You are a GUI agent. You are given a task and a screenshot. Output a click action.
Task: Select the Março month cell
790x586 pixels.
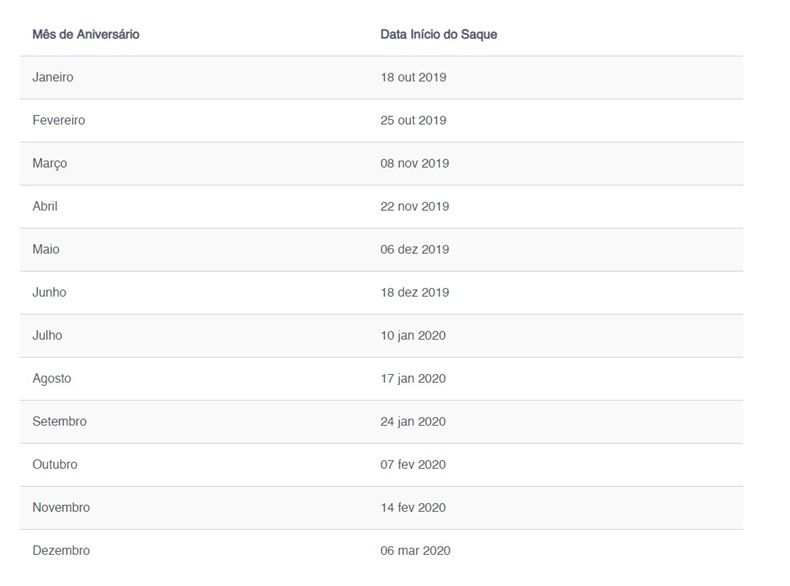[50, 163]
